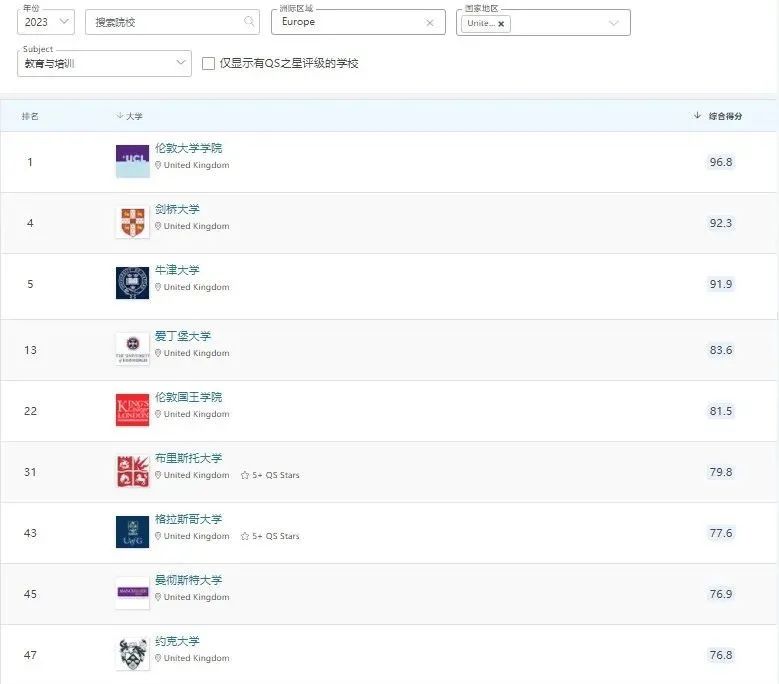Click United Kingdom location under 伦敦大学学院
The height and width of the screenshot is (684, 779).
point(192,165)
